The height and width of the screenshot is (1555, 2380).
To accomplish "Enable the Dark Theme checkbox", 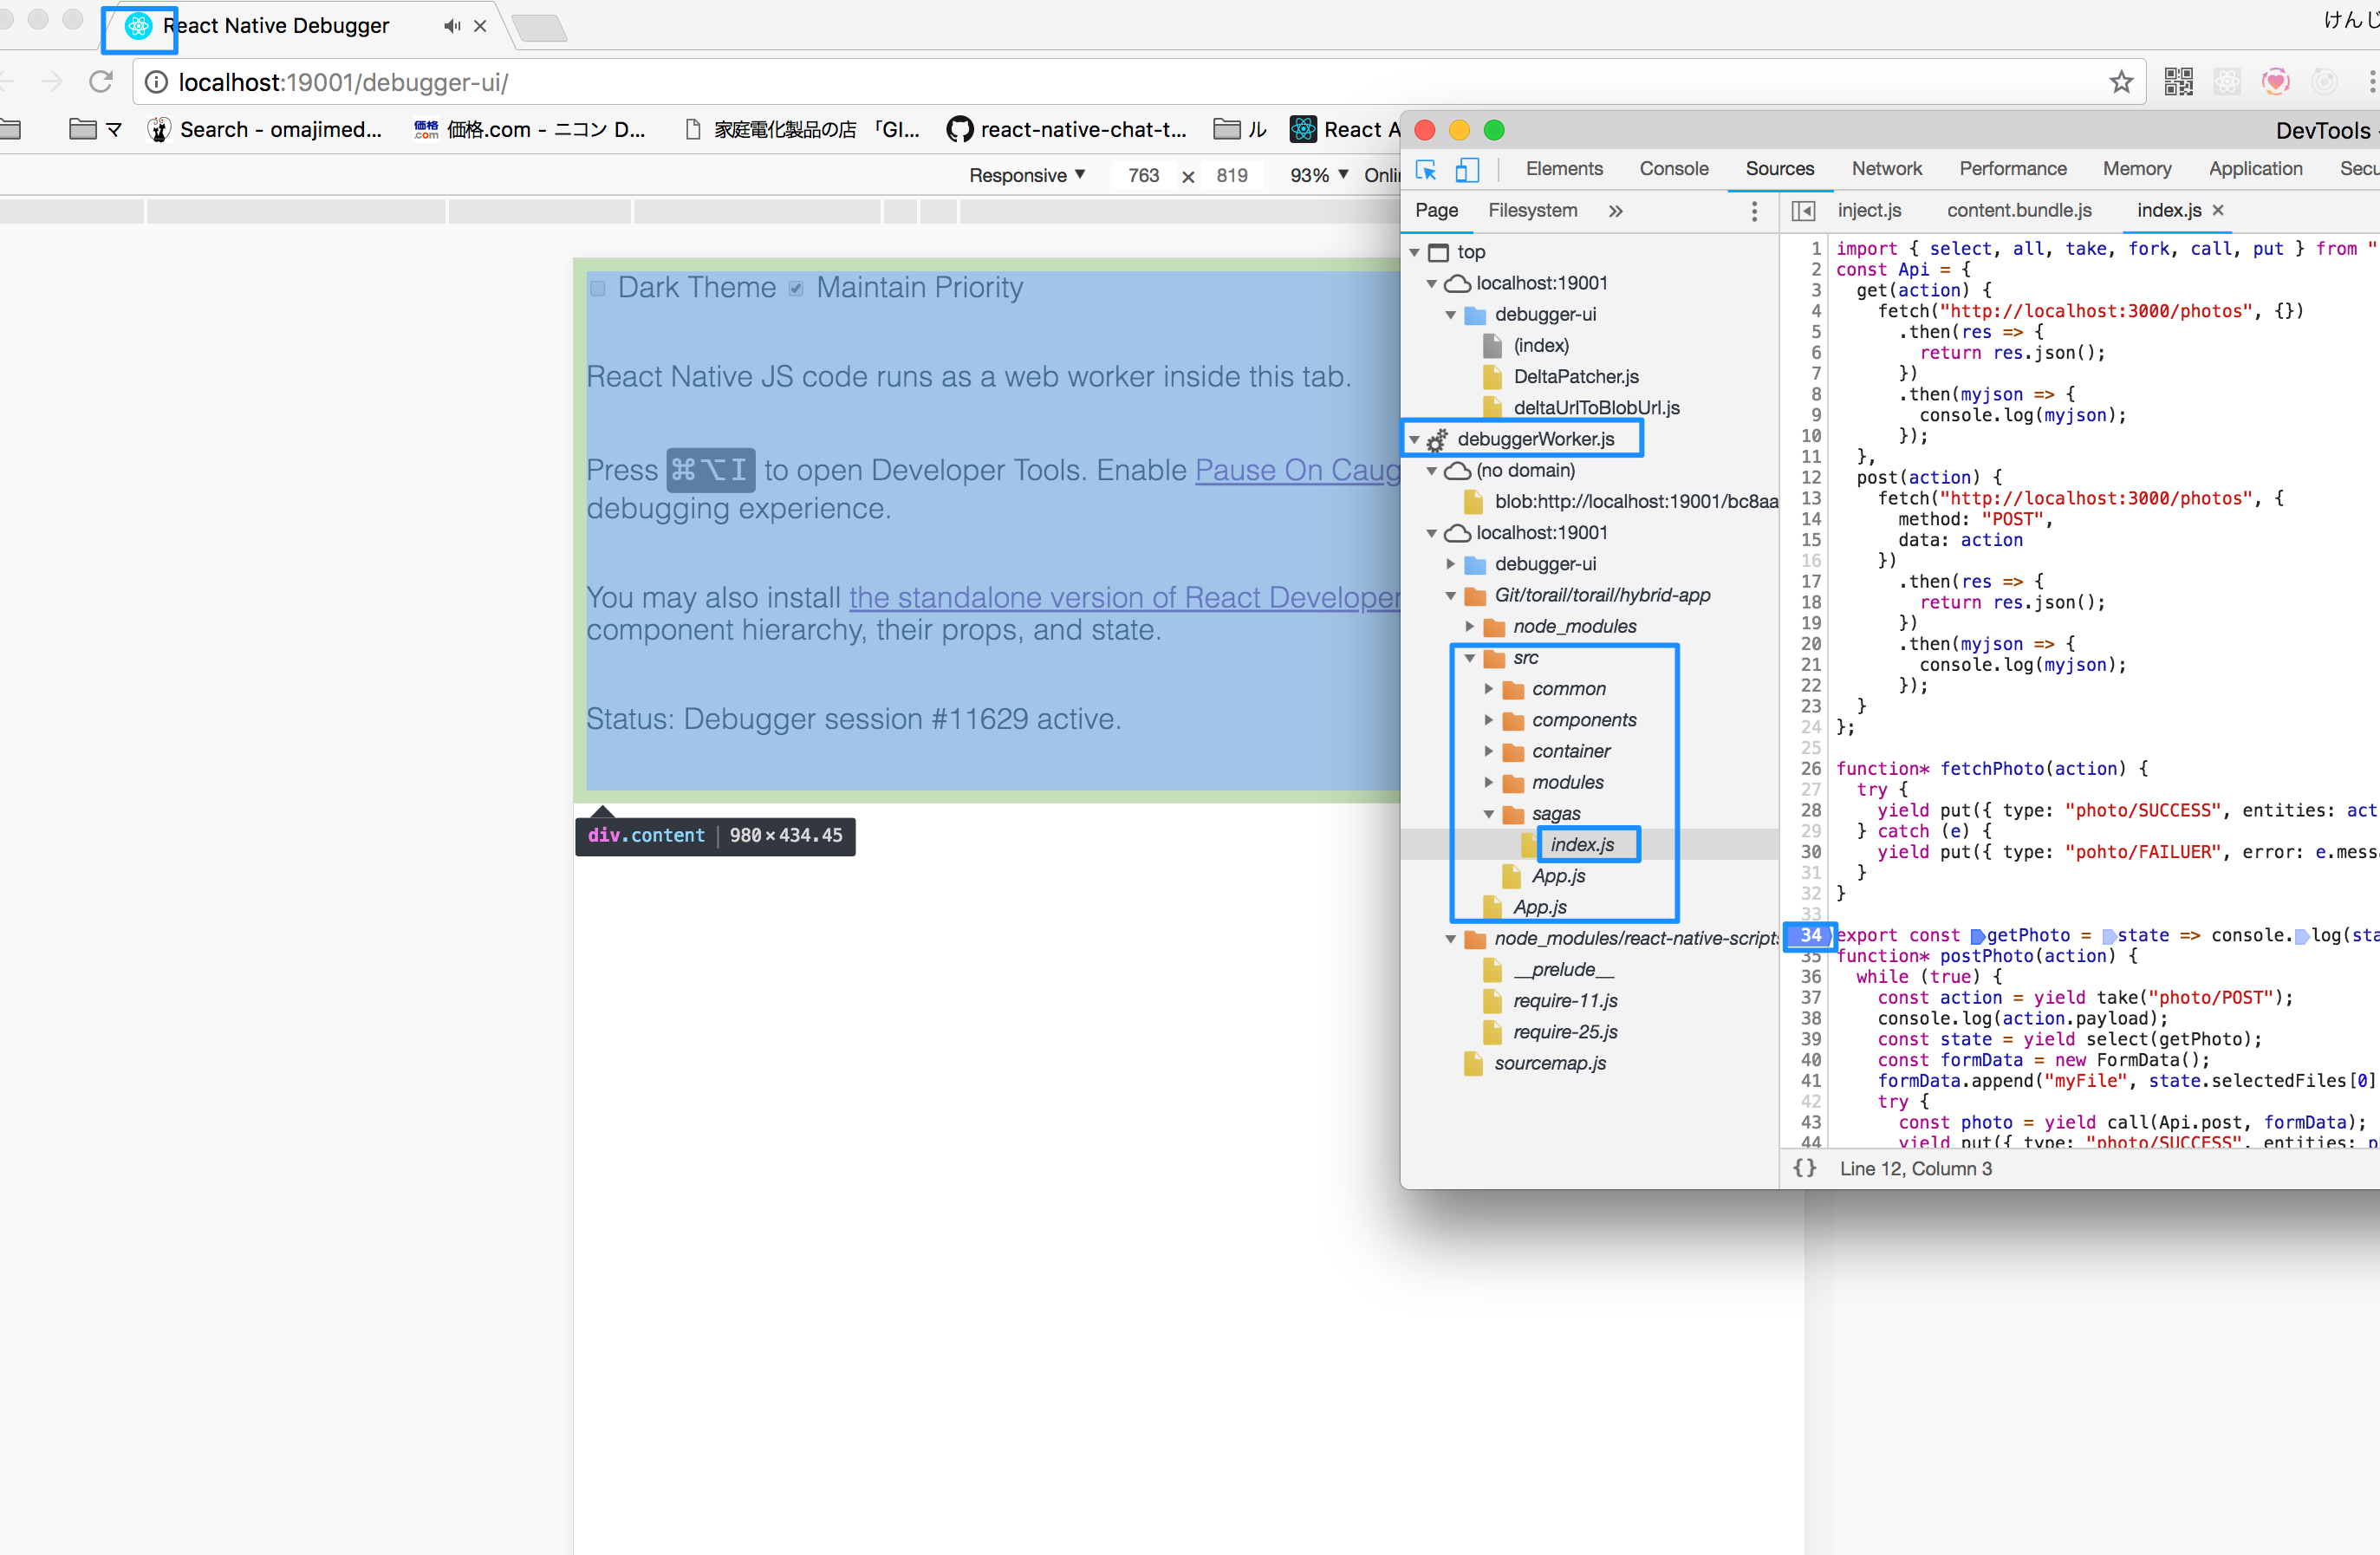I will [x=598, y=289].
